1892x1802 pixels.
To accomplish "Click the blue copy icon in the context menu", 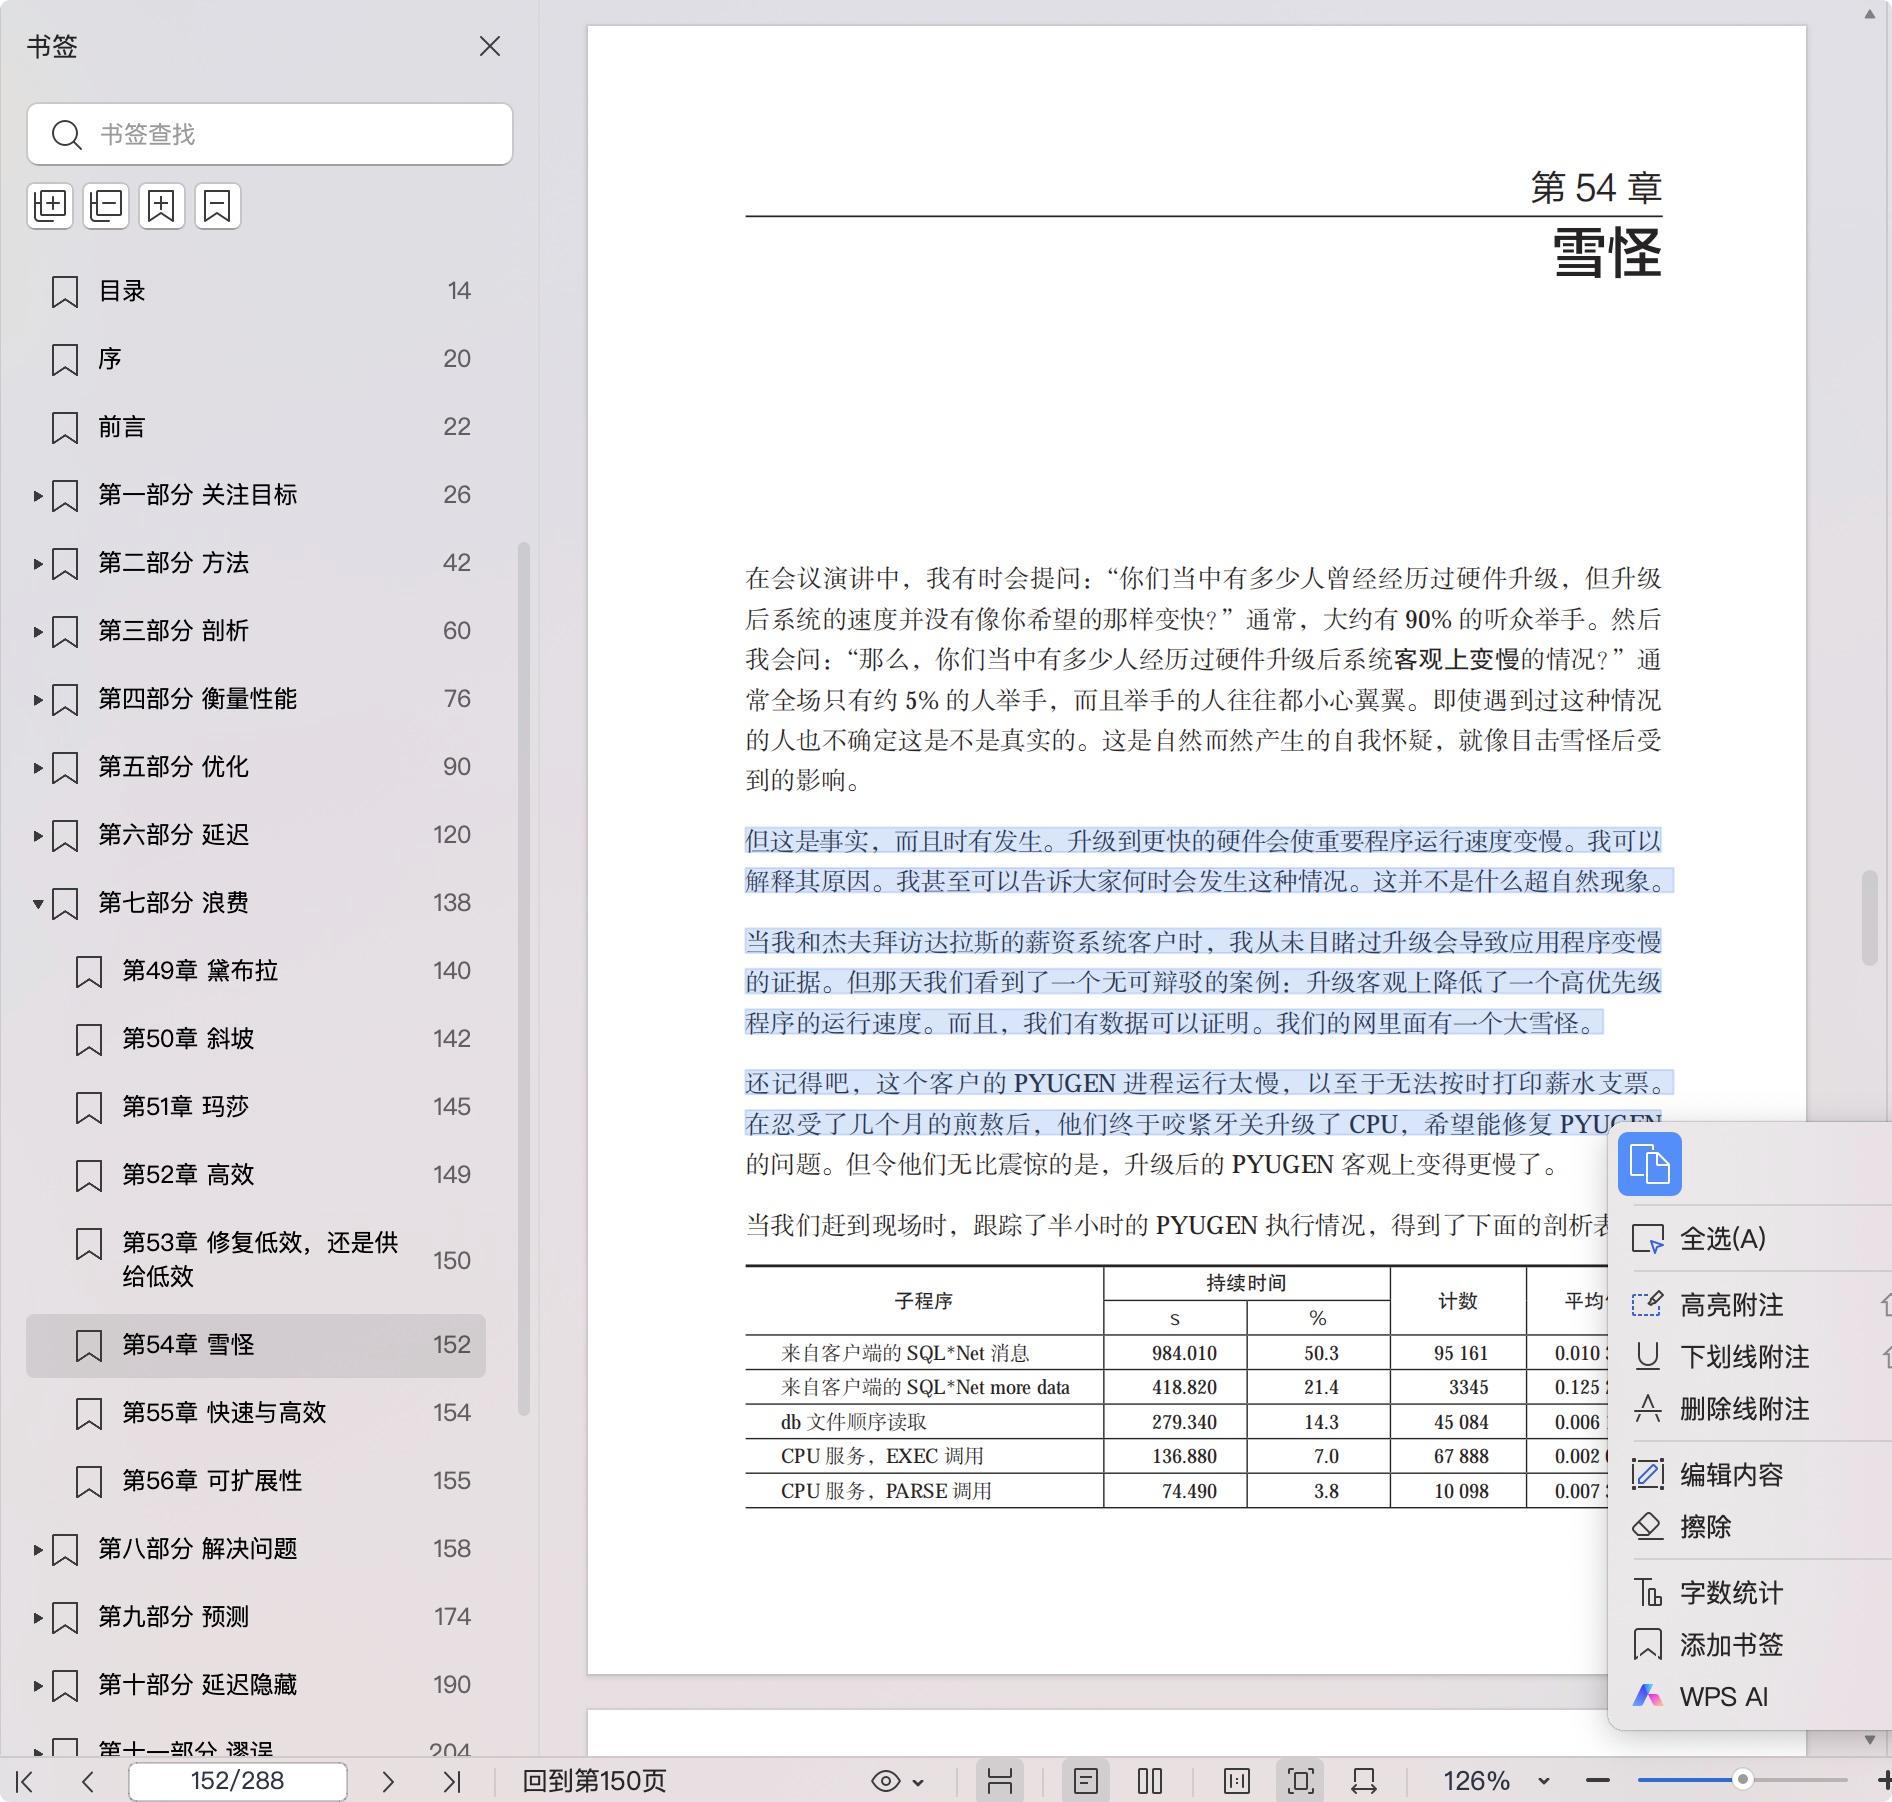I will click(1649, 1164).
